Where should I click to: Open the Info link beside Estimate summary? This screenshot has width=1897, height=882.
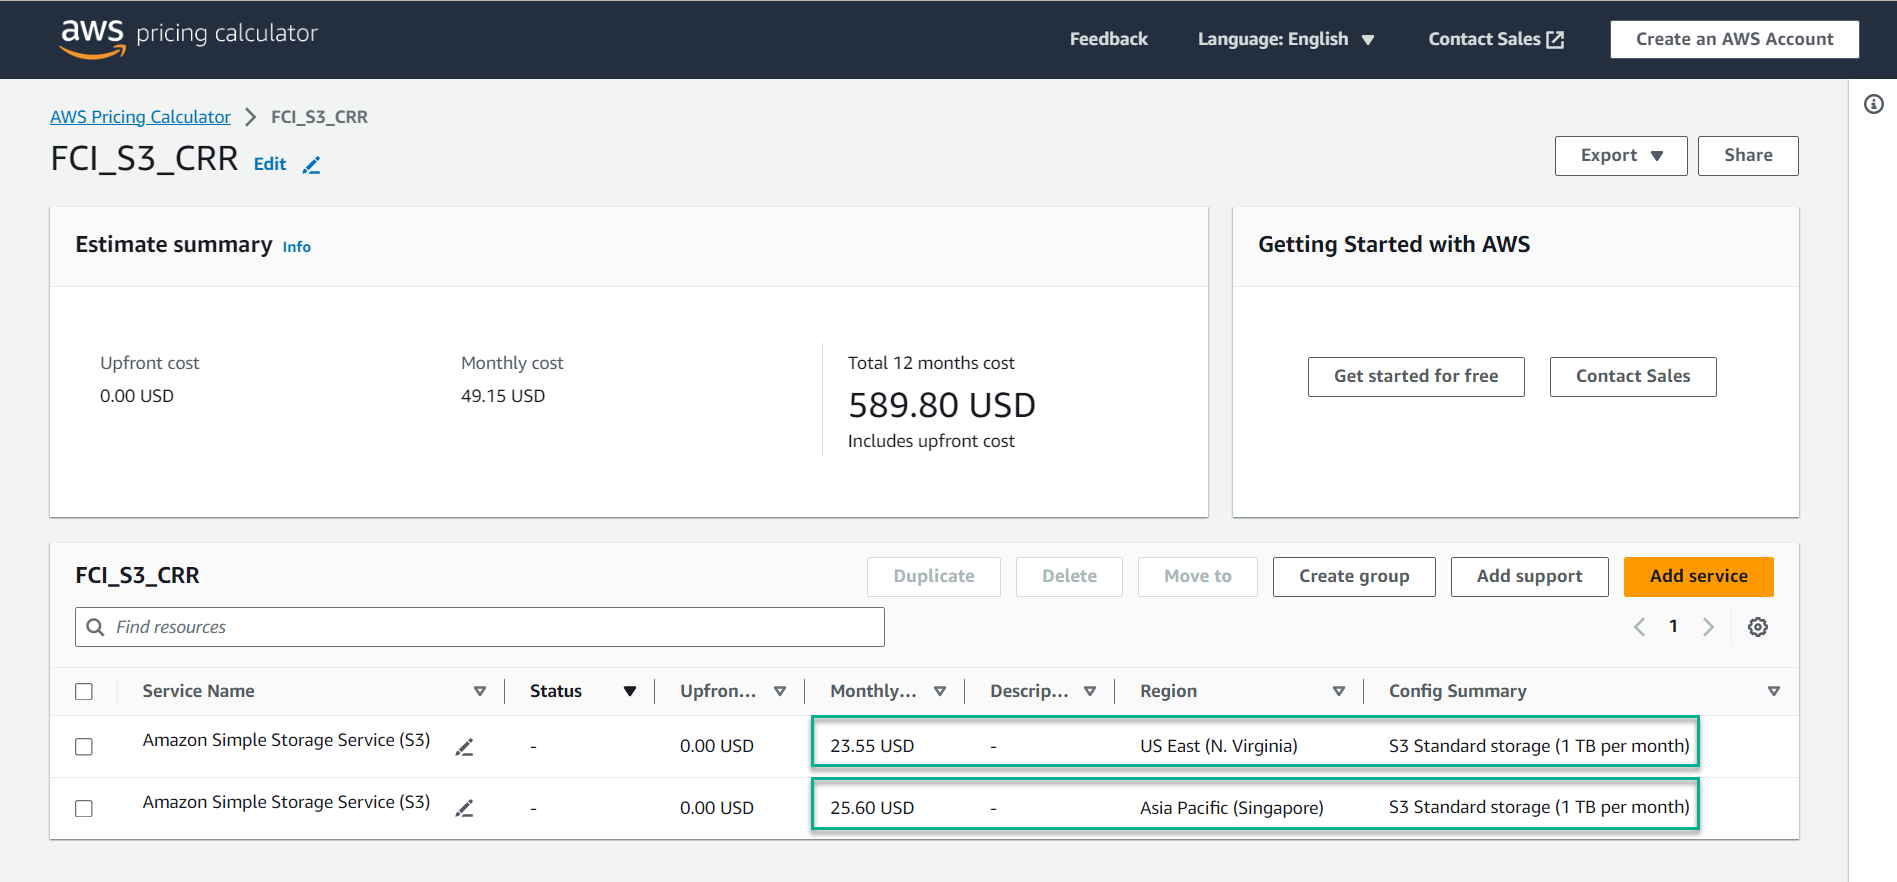pos(296,247)
